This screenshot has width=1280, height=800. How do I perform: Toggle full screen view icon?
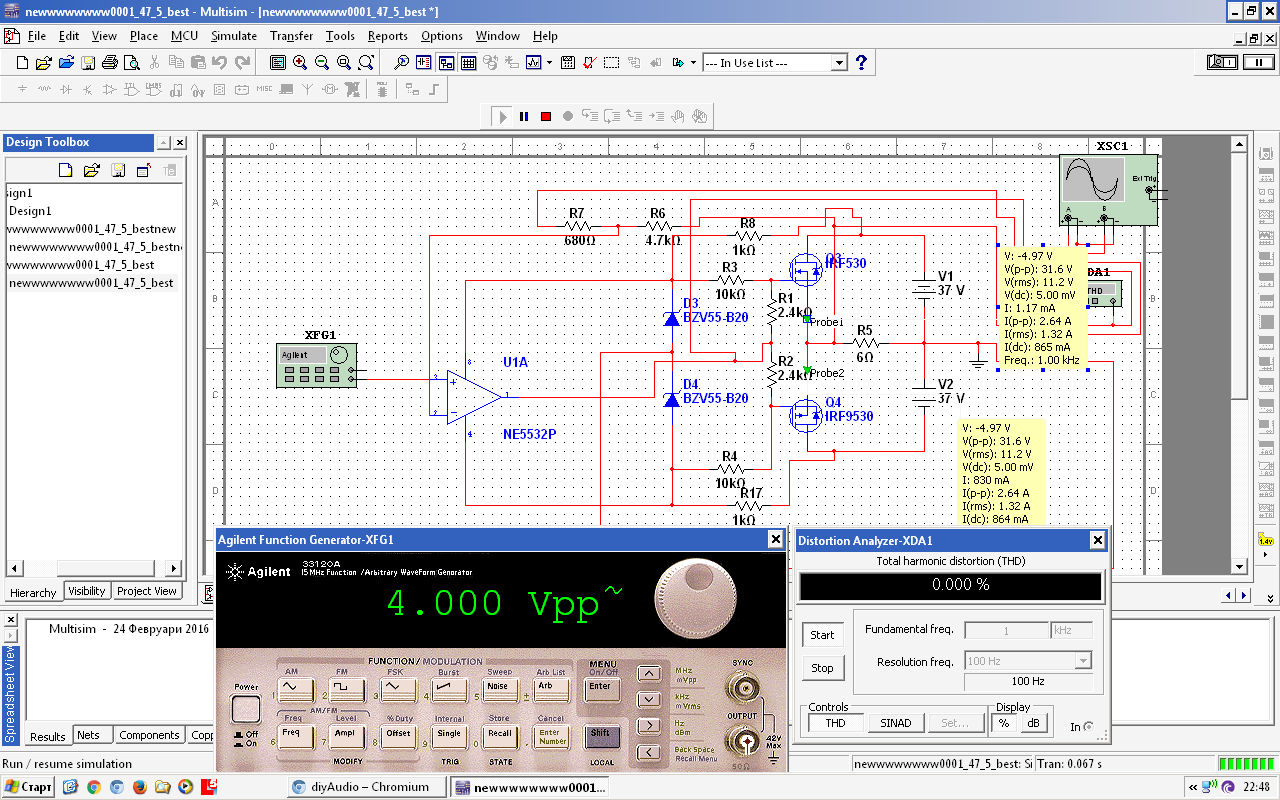click(278, 62)
